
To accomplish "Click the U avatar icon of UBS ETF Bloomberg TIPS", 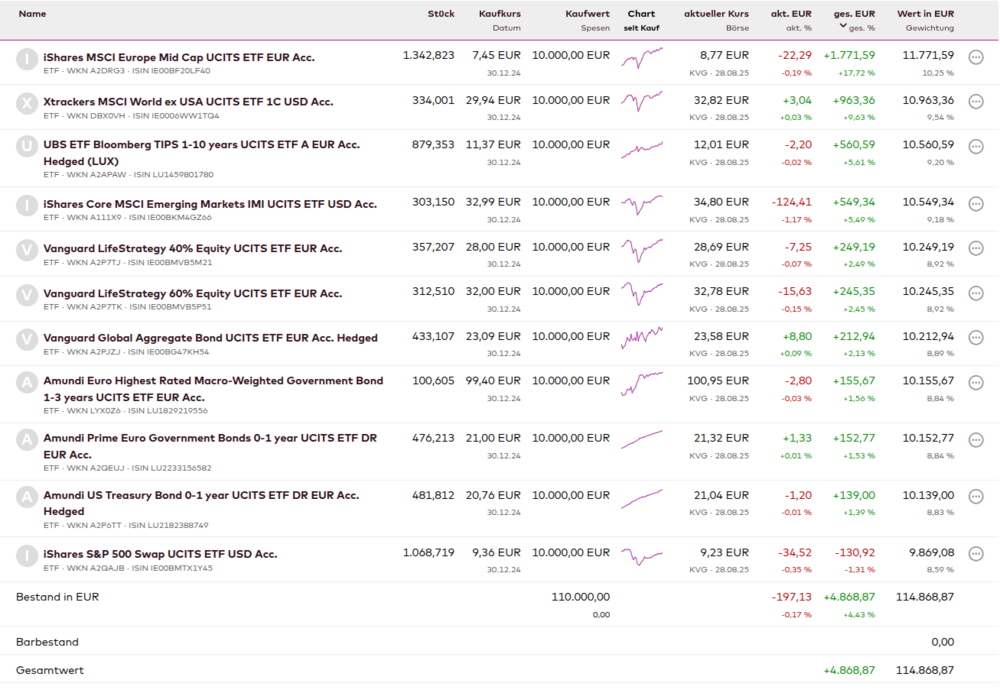I will tap(27, 147).
